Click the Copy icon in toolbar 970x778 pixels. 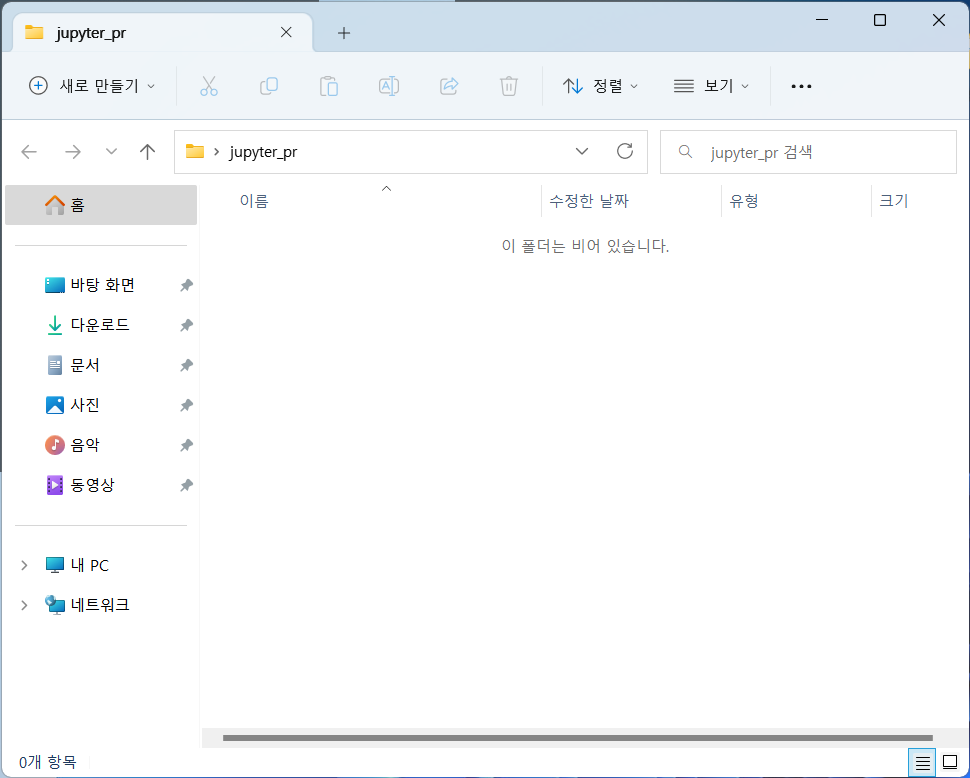pos(268,86)
